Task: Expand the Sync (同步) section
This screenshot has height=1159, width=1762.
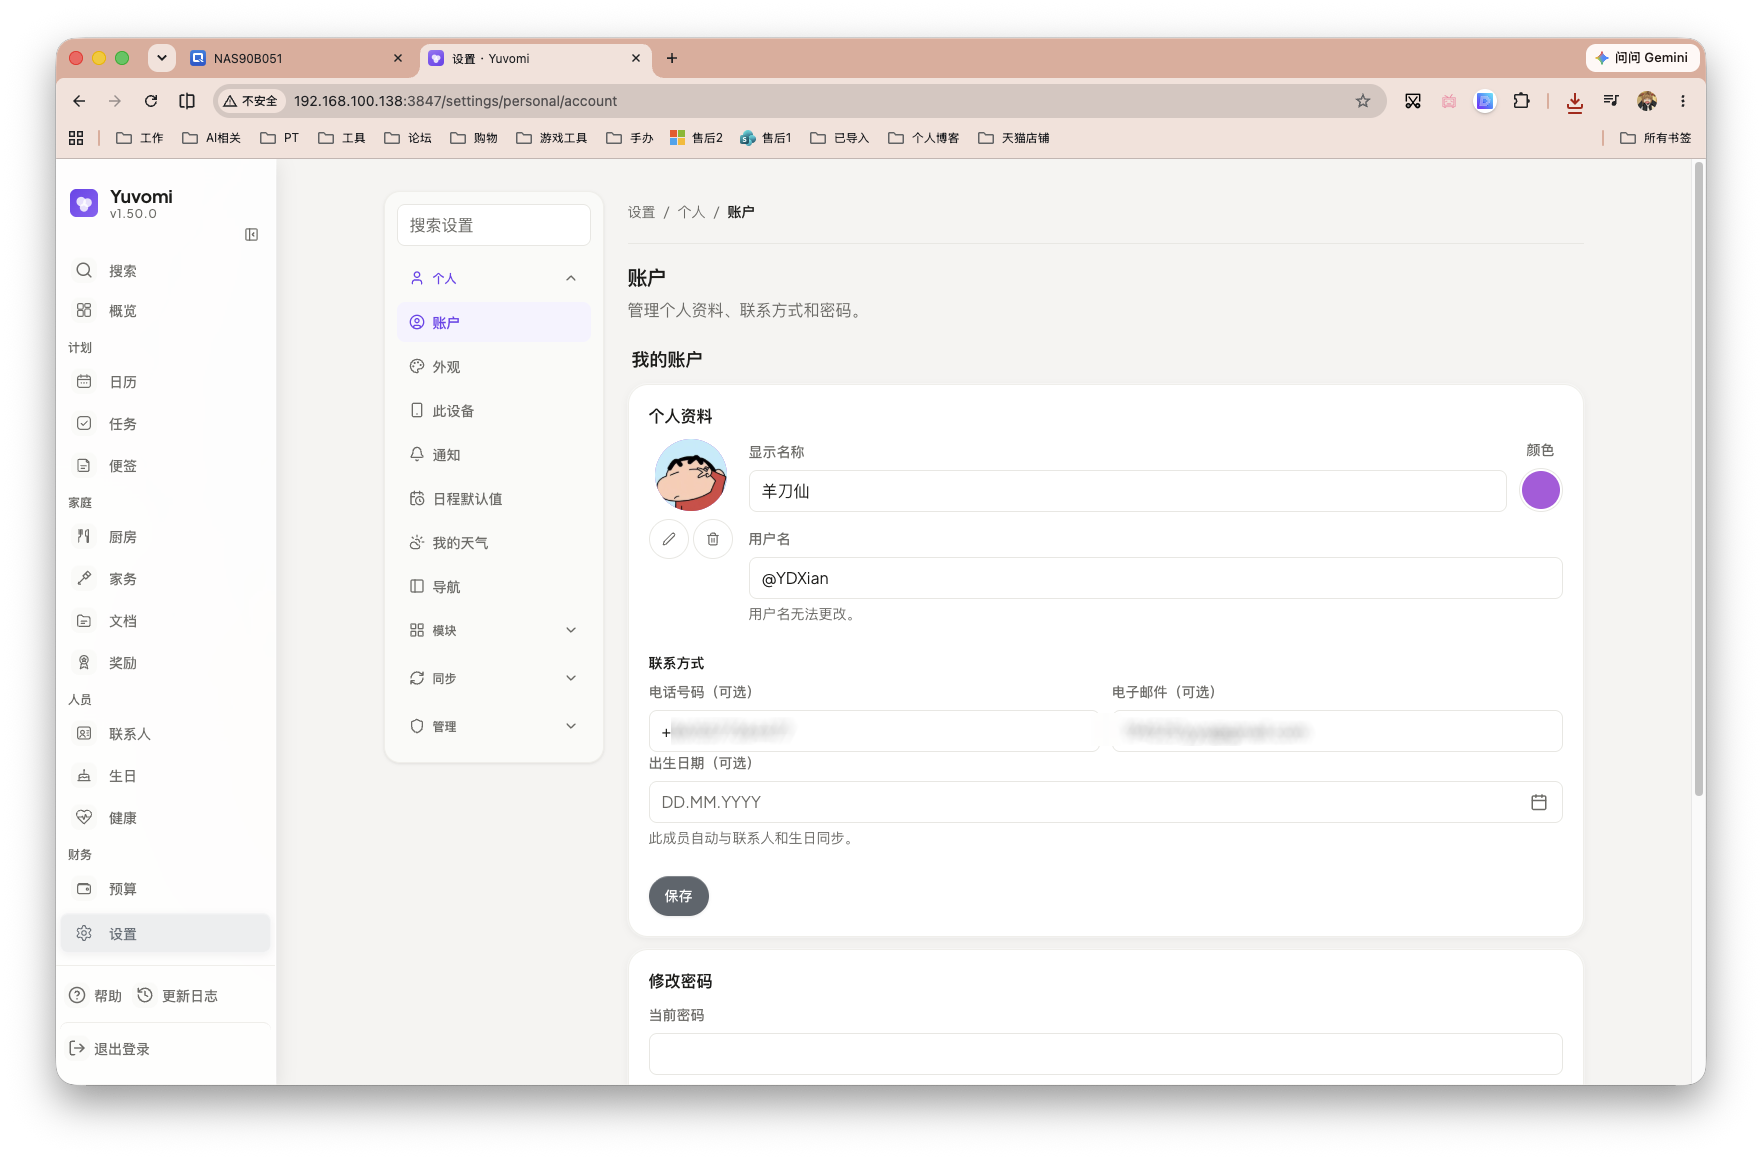Action: tap(494, 678)
